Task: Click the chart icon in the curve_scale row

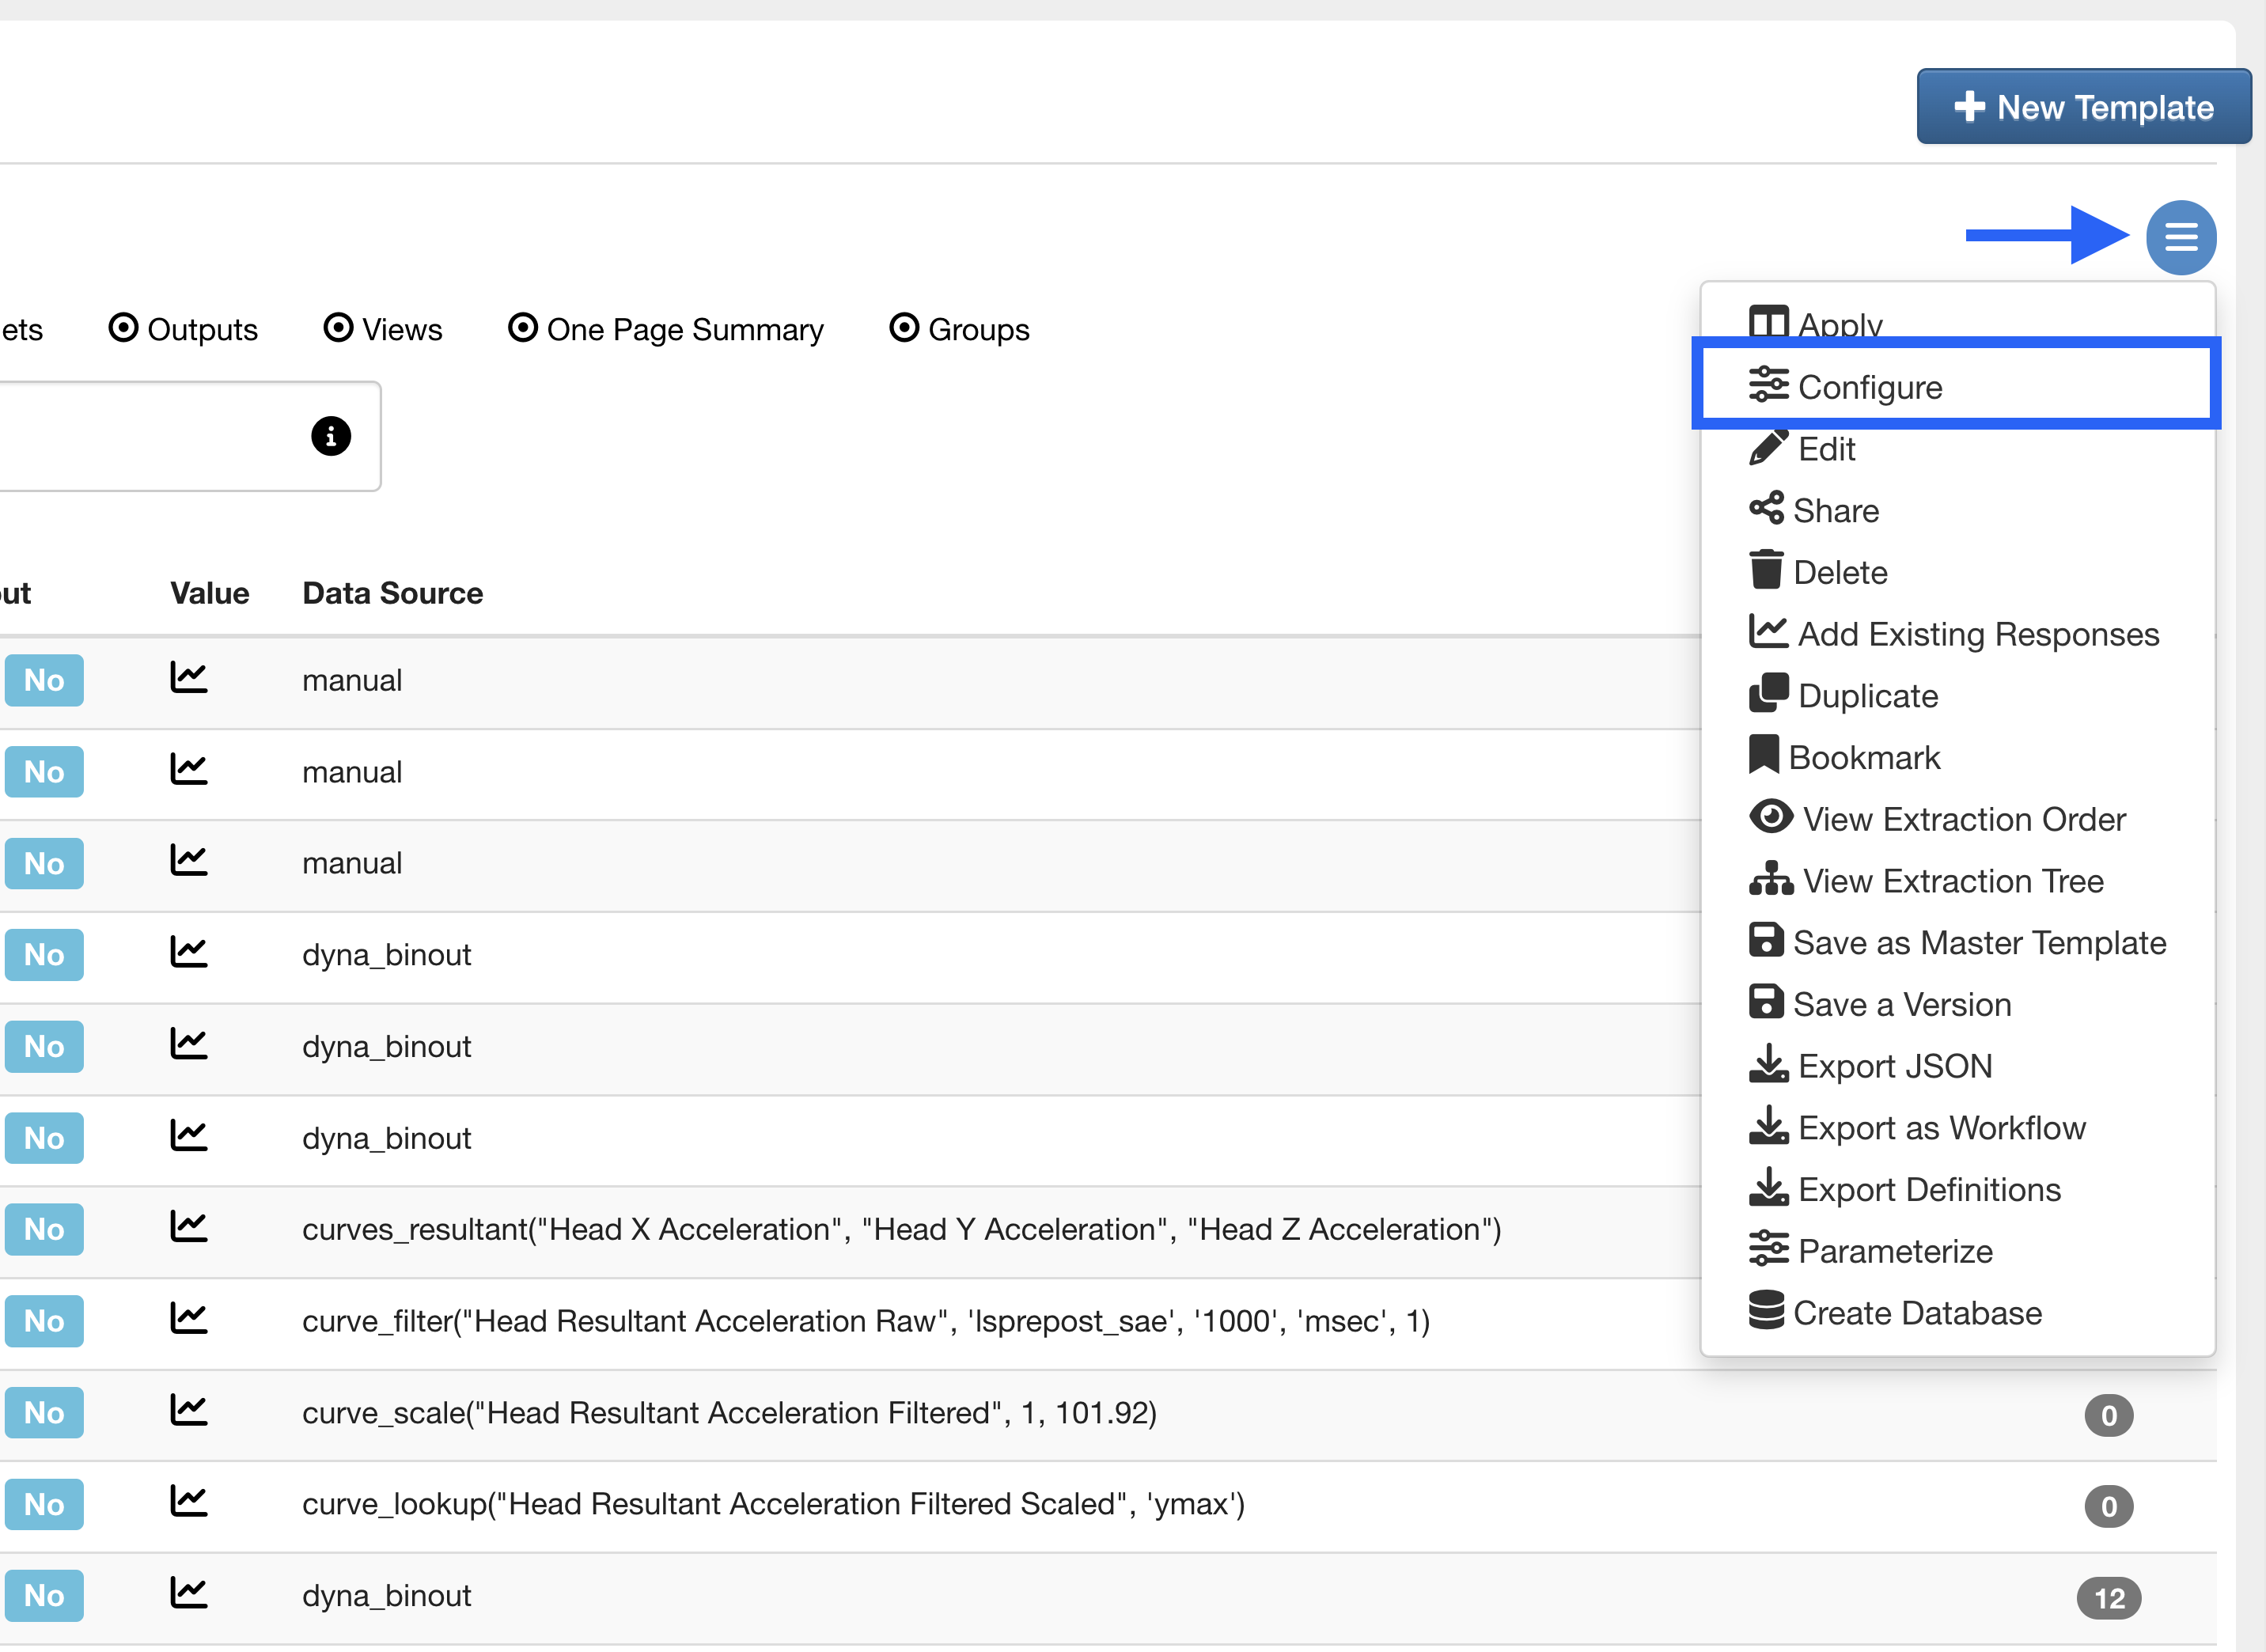Action: tap(188, 1410)
